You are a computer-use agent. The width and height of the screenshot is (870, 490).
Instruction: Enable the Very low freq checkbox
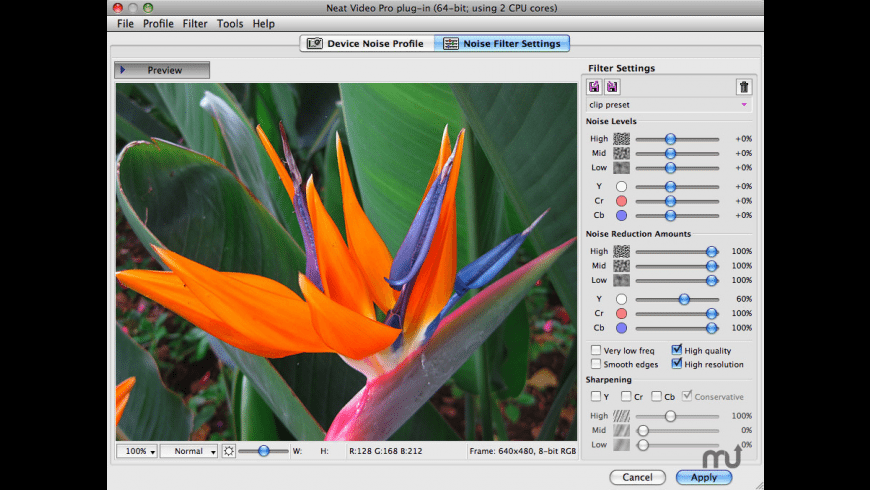click(596, 350)
